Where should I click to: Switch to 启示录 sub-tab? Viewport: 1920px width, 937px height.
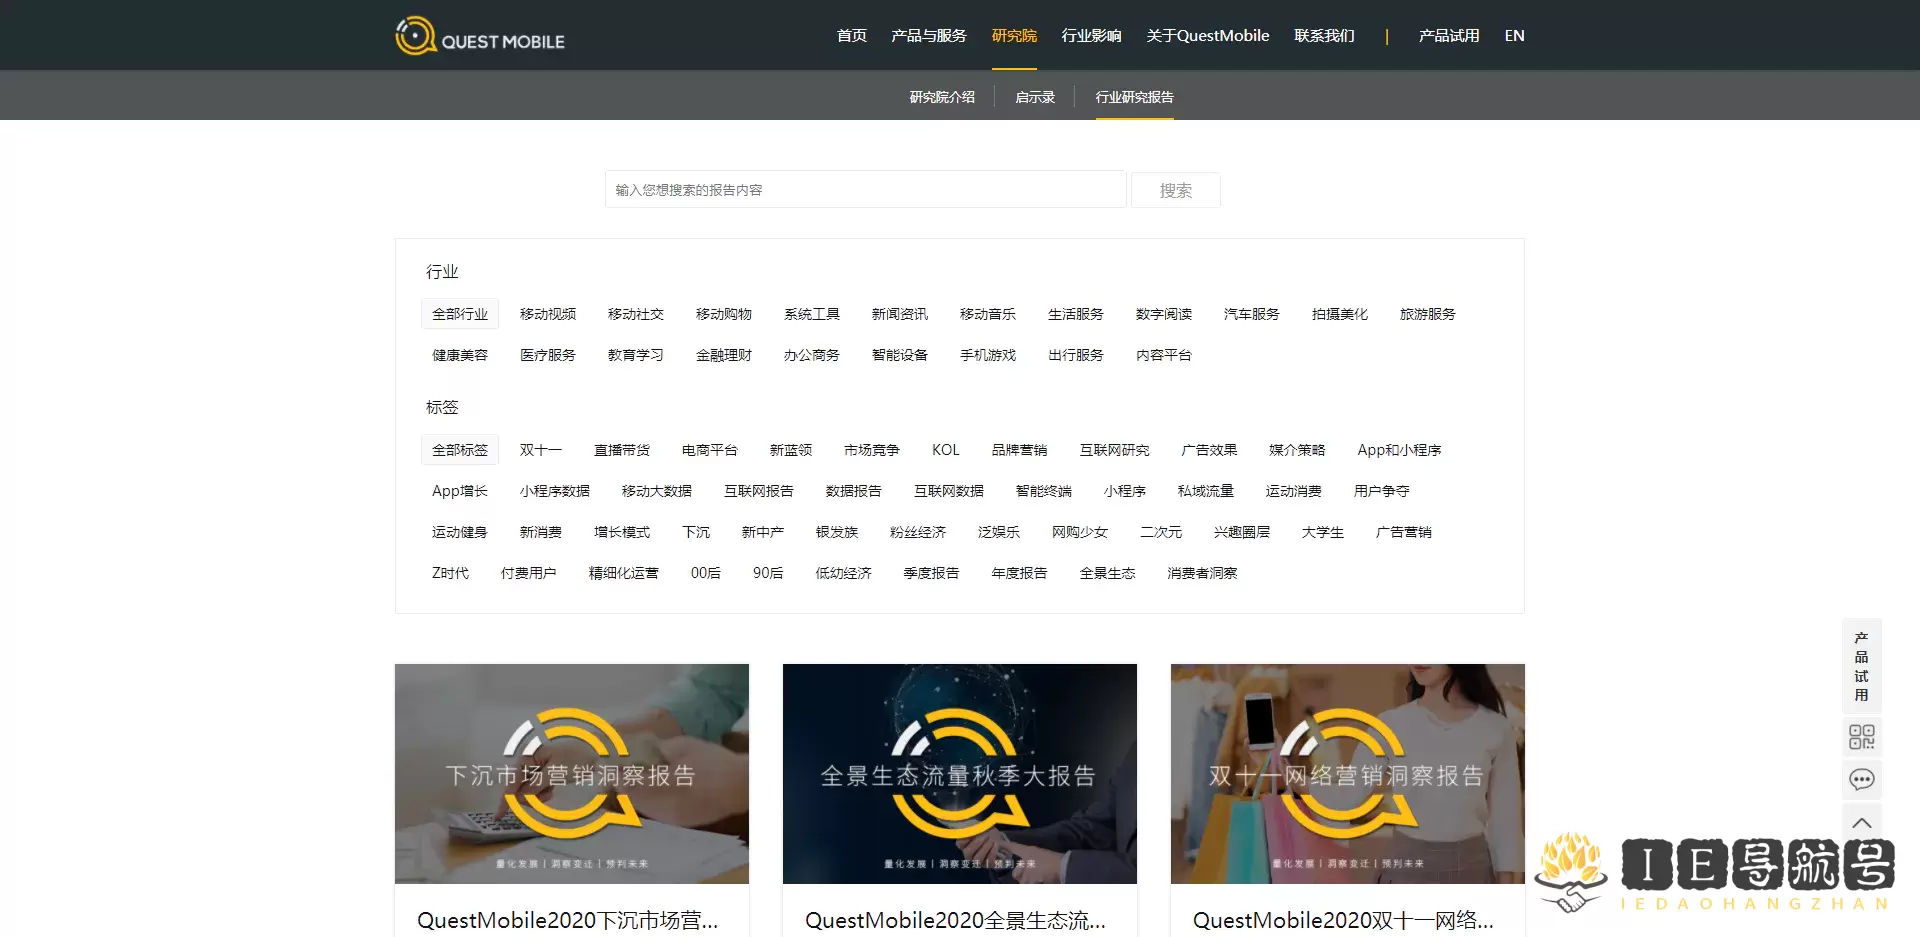[1035, 97]
